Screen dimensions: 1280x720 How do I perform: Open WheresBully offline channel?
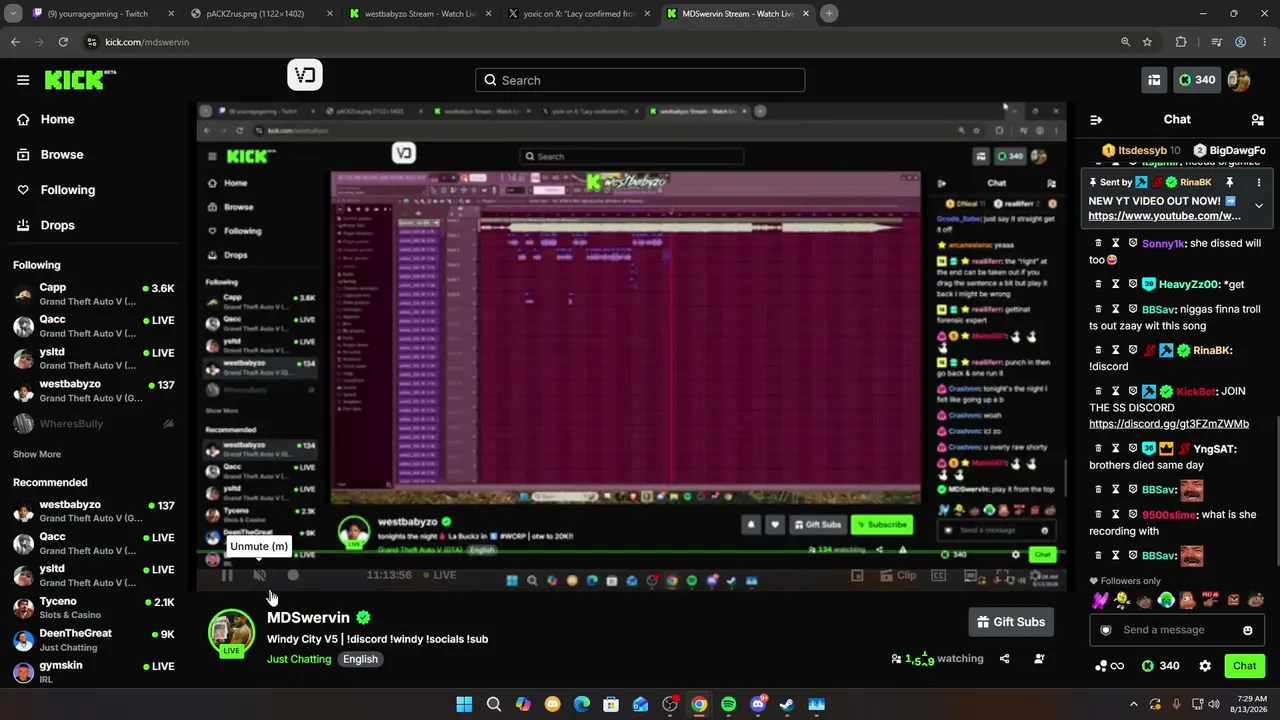(95, 424)
